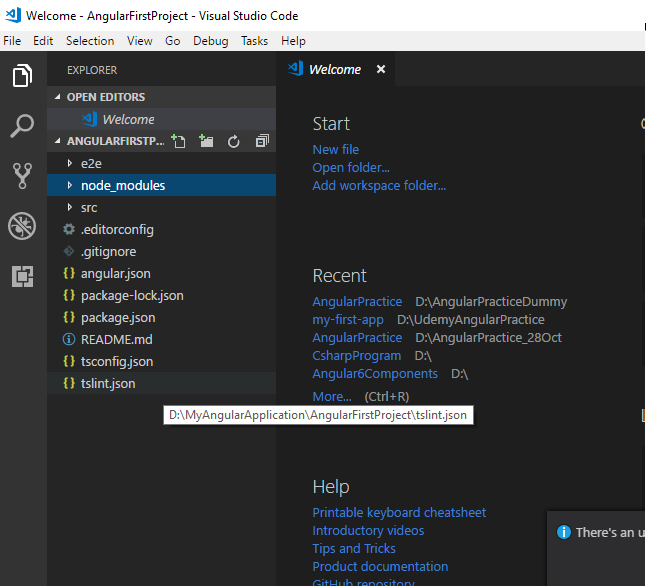
Task: Collapse the ANGULARFIRSTP... project section
Action: [x=58, y=141]
